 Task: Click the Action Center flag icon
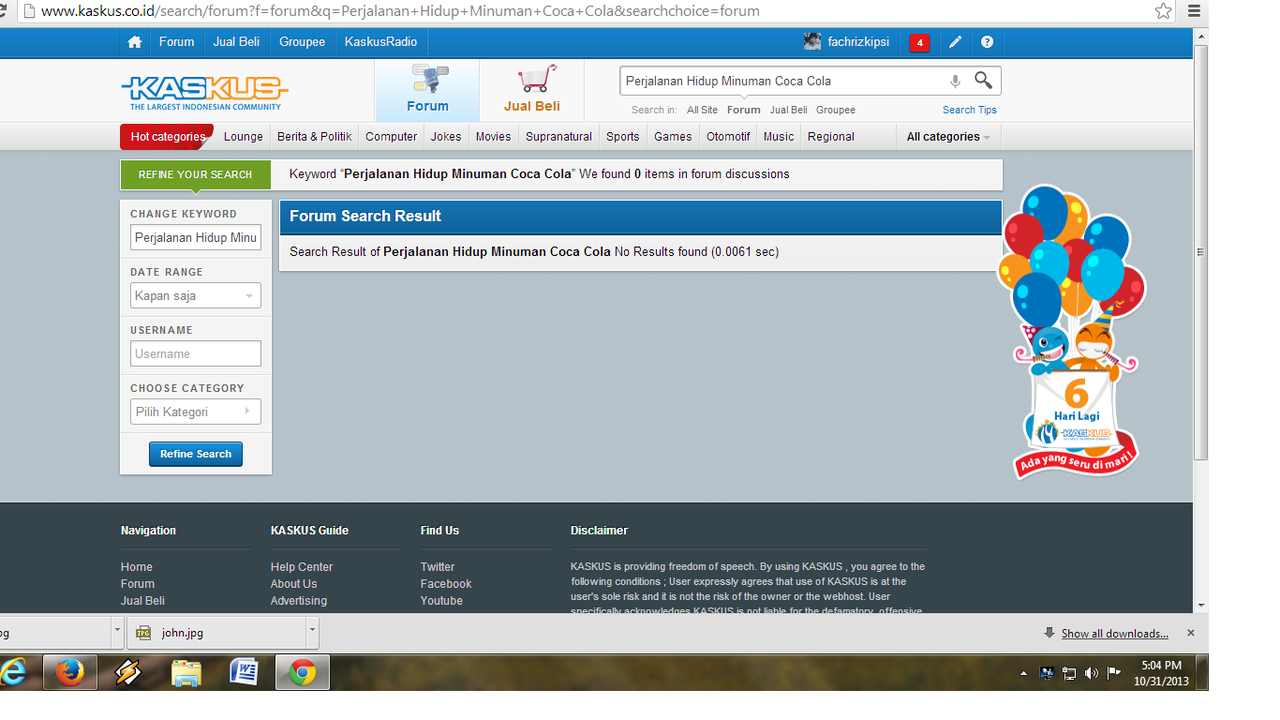tap(1114, 673)
